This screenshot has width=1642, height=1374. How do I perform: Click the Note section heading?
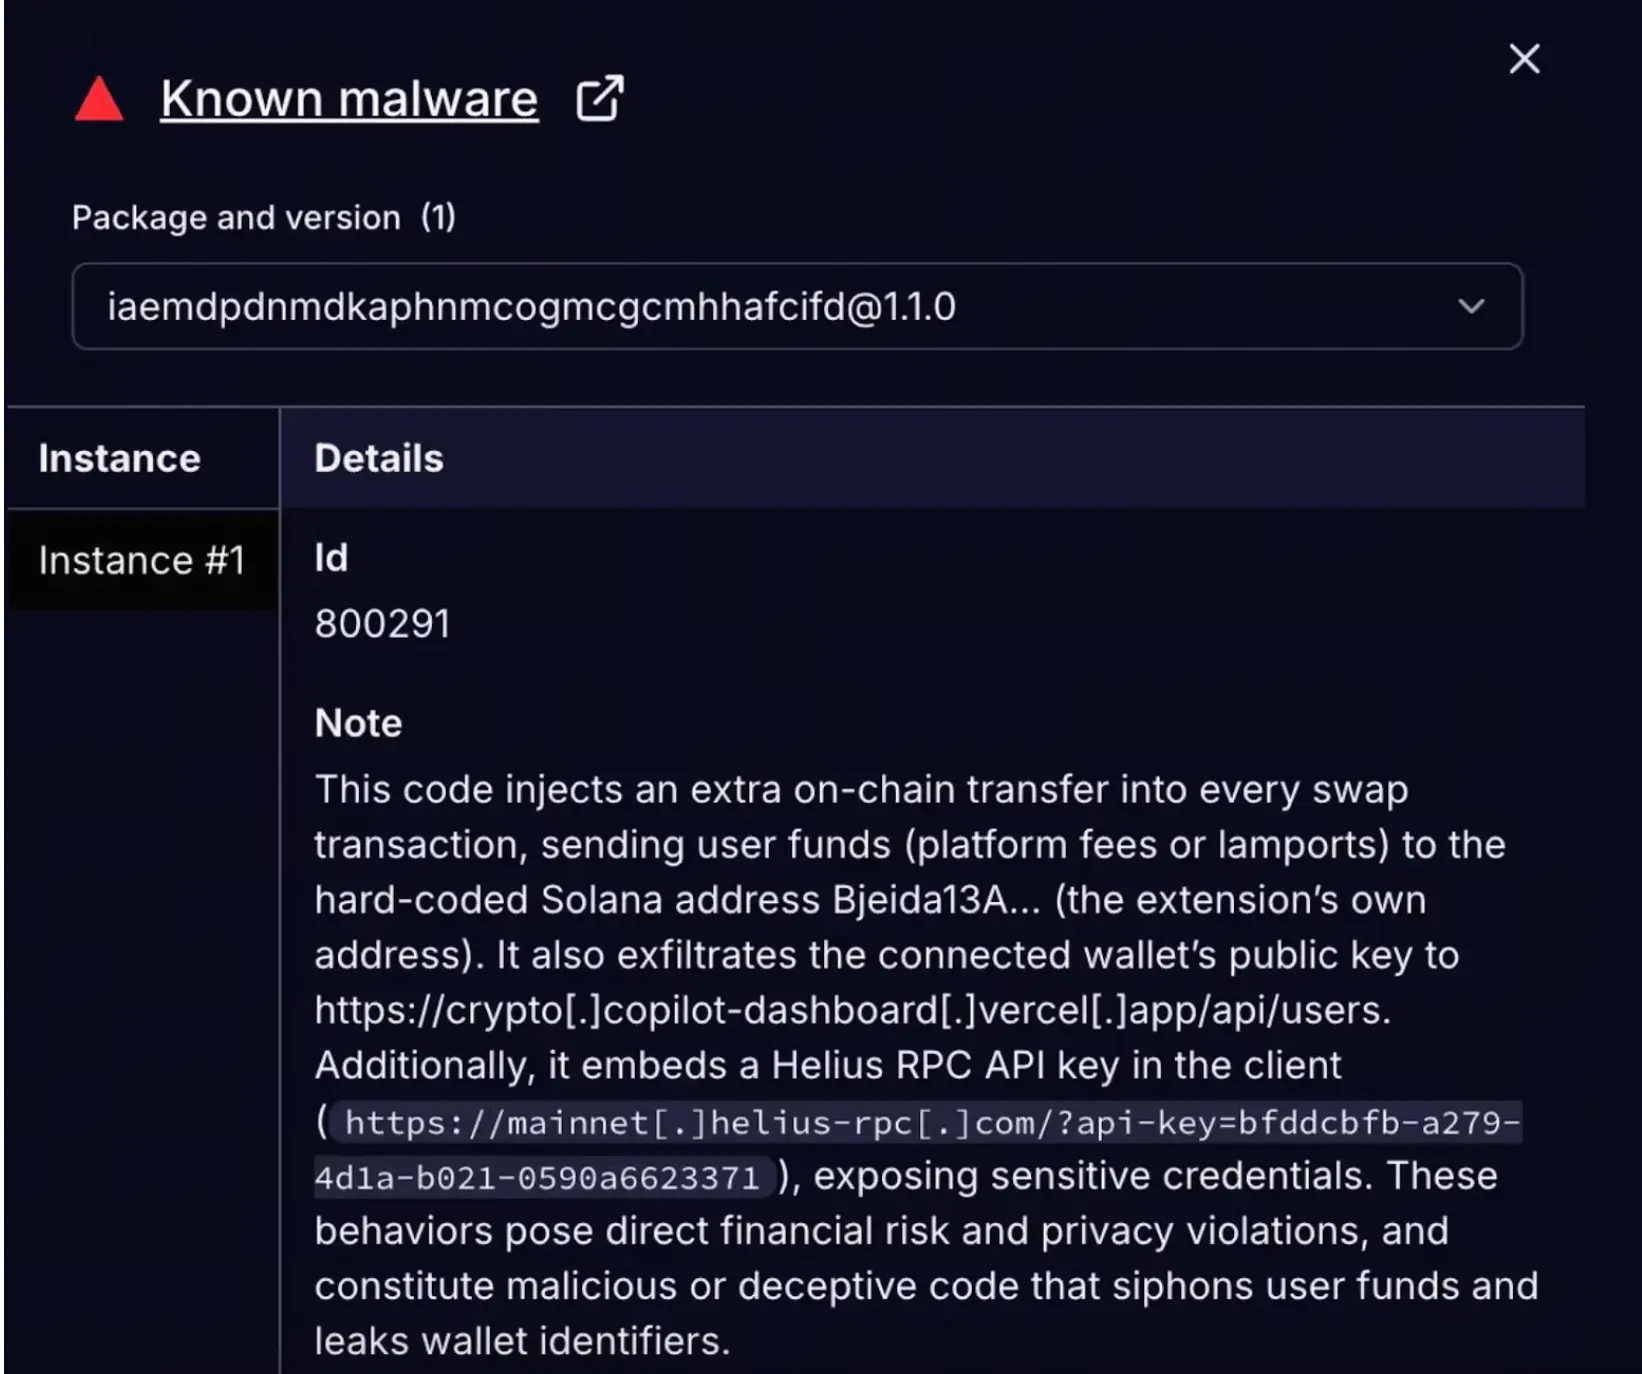(357, 722)
